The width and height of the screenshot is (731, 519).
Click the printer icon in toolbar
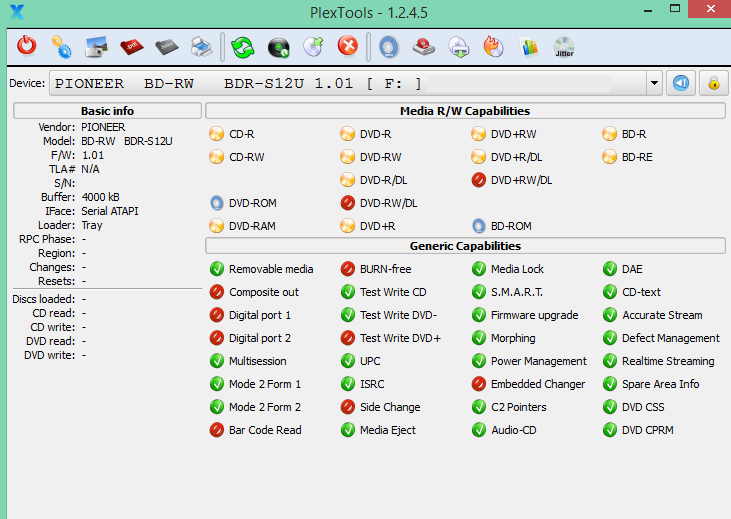(x=201, y=47)
